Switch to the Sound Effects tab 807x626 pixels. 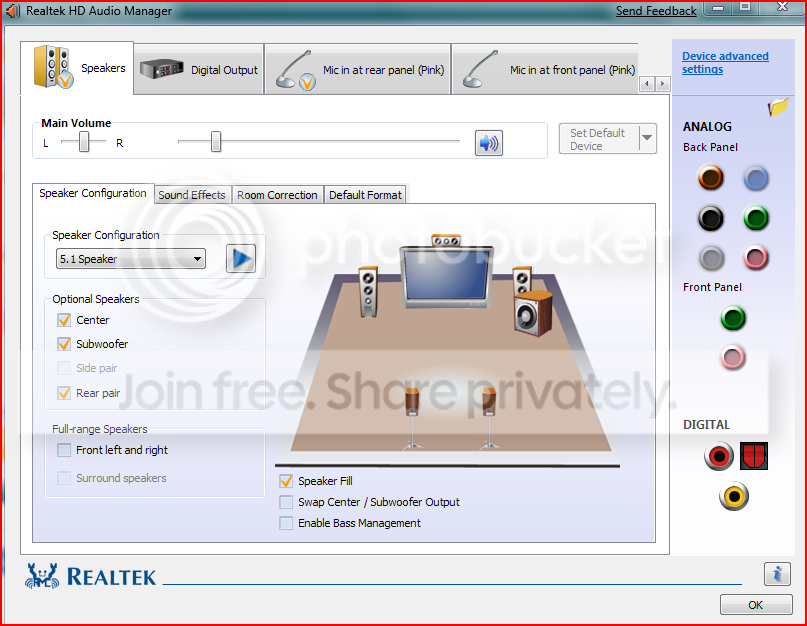click(192, 195)
